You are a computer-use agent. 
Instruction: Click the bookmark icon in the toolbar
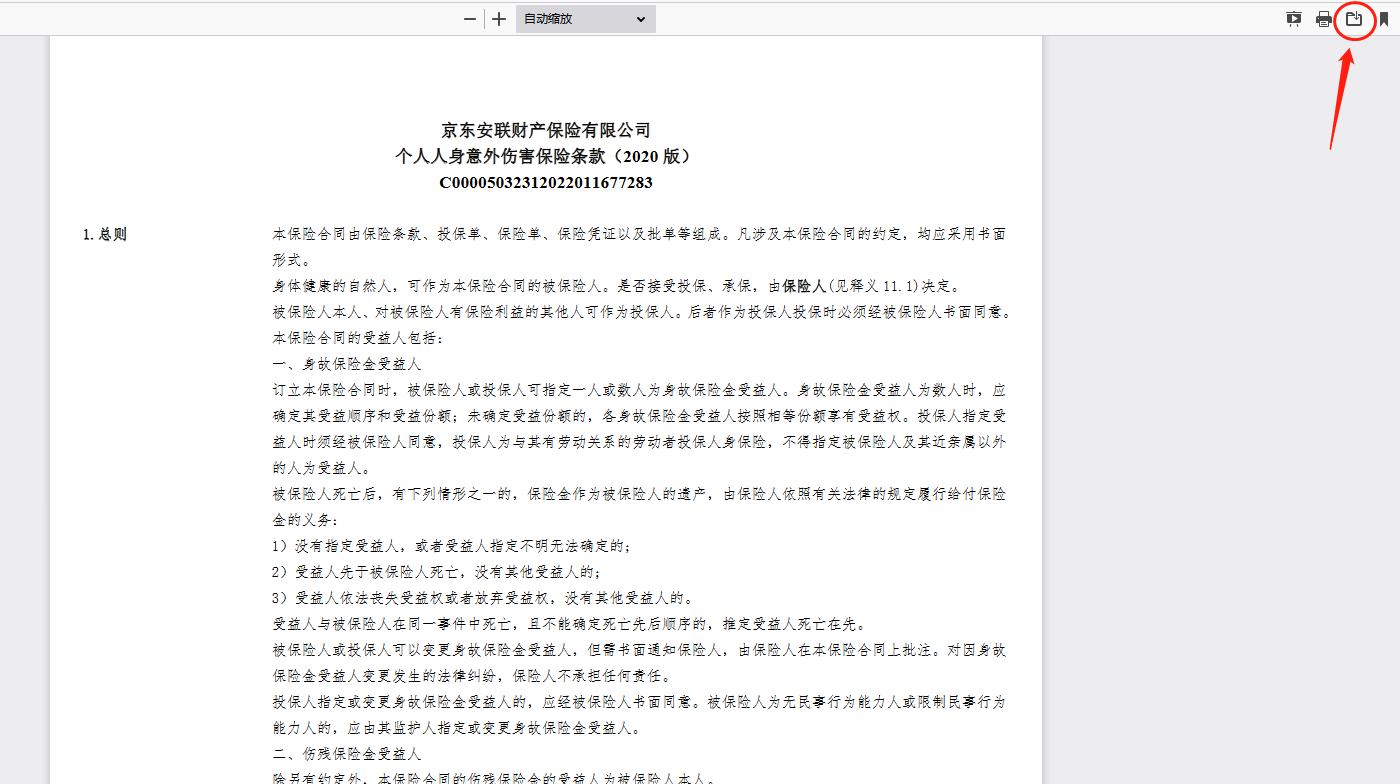click(x=1384, y=19)
